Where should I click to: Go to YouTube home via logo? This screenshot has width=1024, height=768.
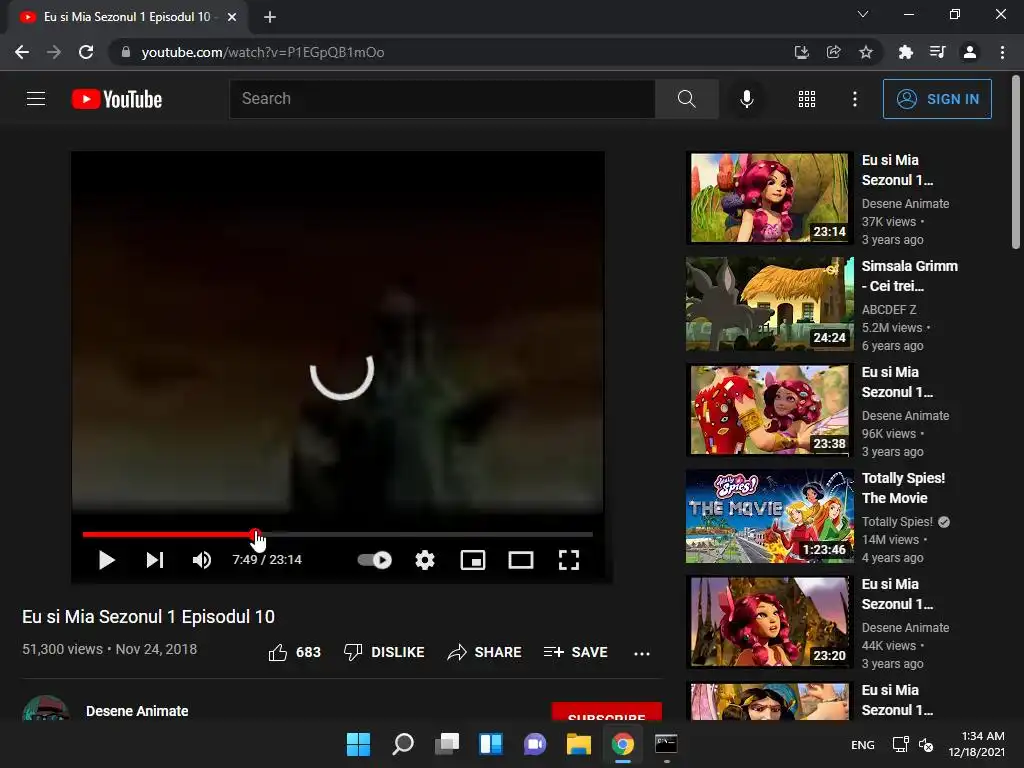[117, 99]
